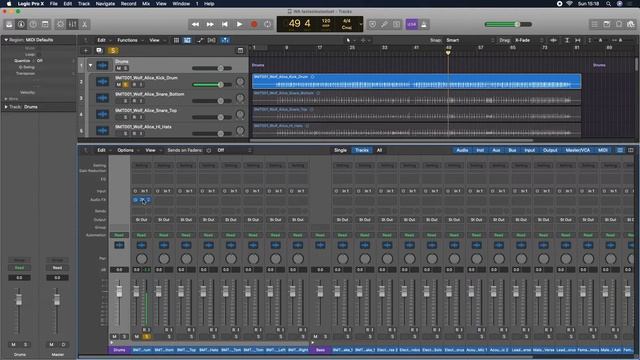Show the Smart Controls from control bar

click(60, 24)
